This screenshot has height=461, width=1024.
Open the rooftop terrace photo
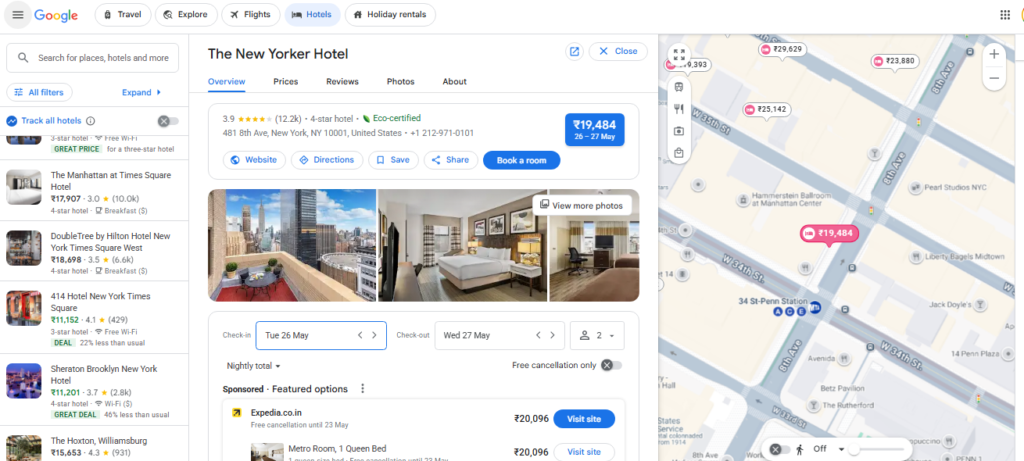point(292,246)
